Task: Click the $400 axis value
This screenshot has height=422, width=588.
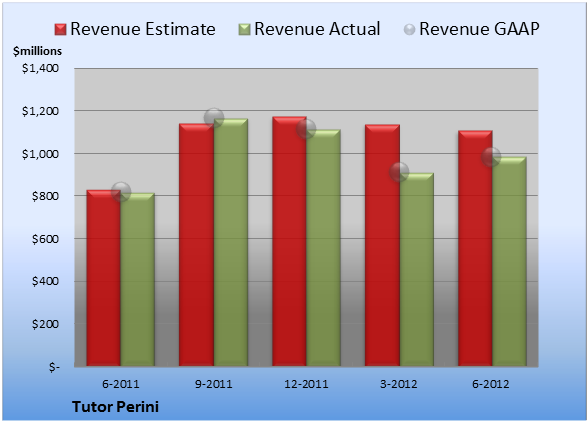Action: pos(45,281)
